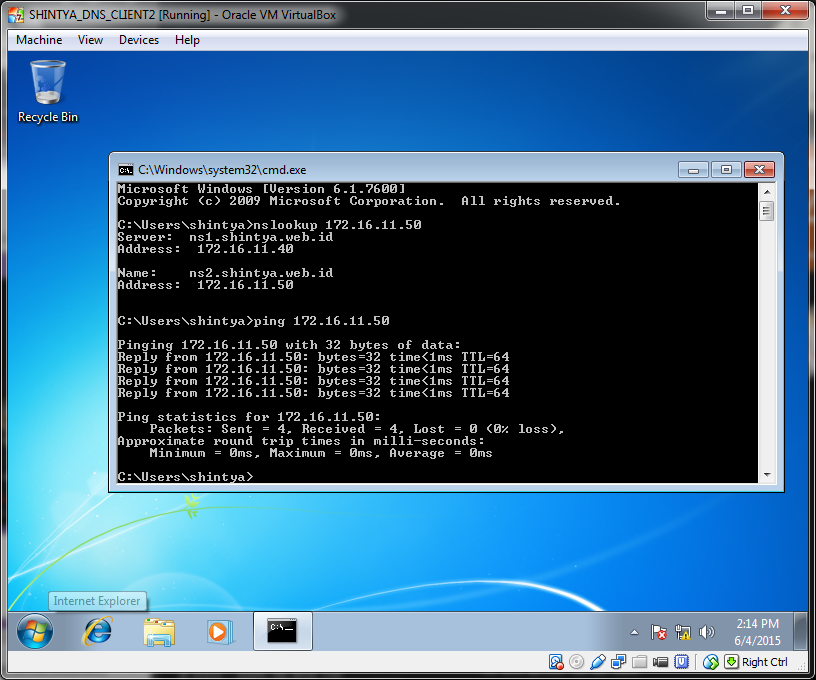Click the 'ns2.shintya.web.id' name text
Viewport: 816px width, 680px height.
(x=261, y=273)
